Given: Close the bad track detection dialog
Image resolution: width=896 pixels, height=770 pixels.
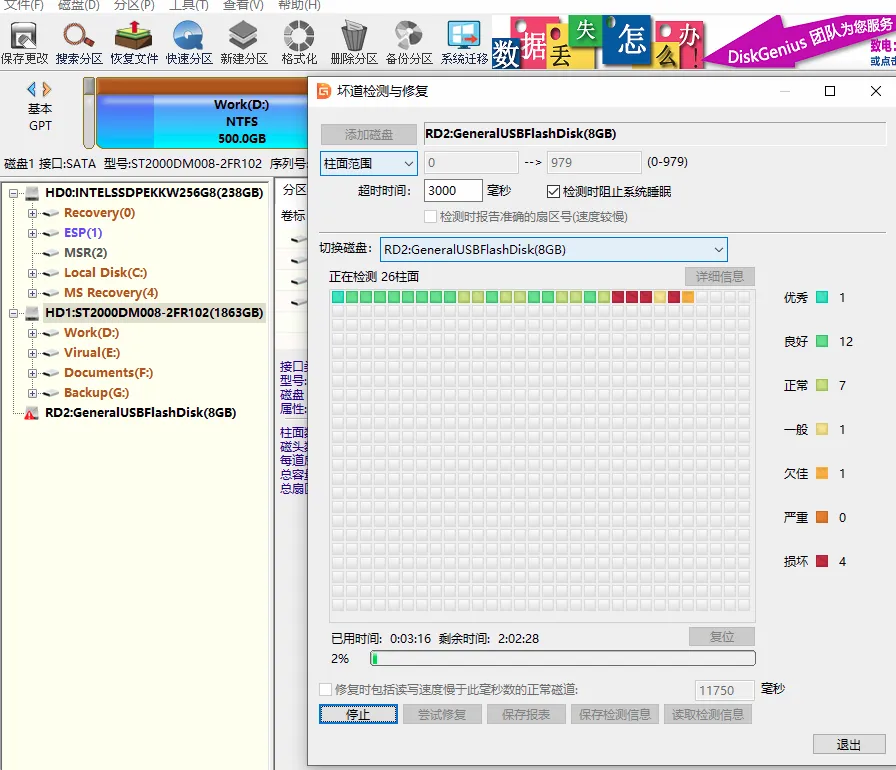Looking at the screenshot, I should pos(875,91).
